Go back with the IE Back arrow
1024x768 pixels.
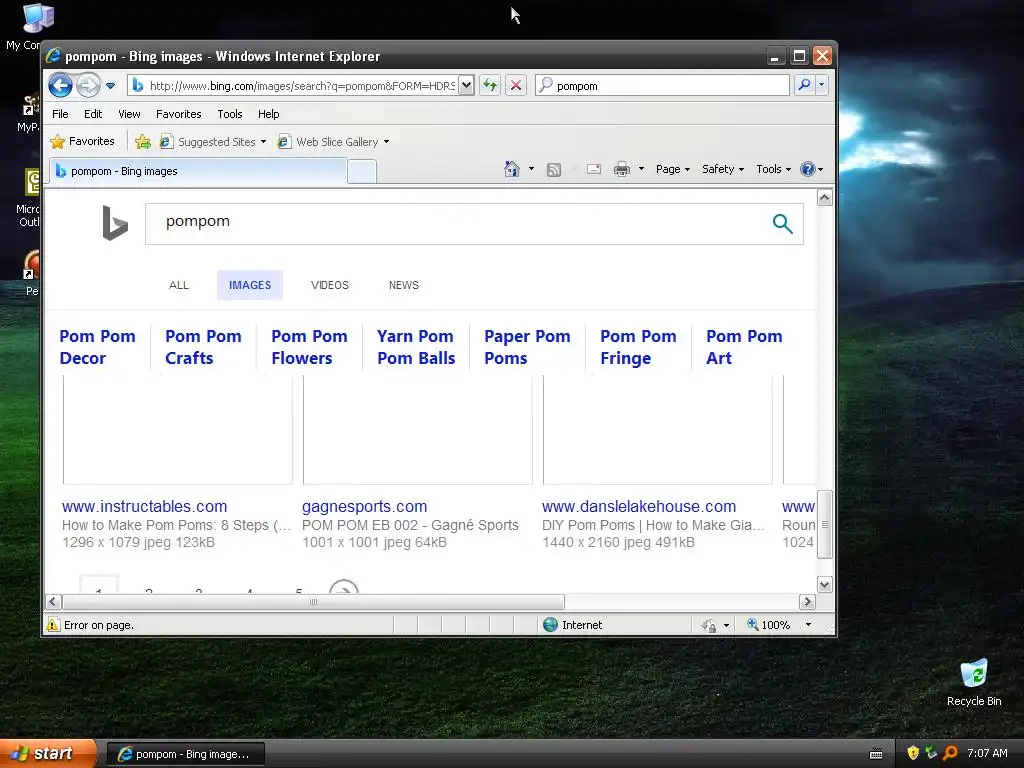point(61,86)
